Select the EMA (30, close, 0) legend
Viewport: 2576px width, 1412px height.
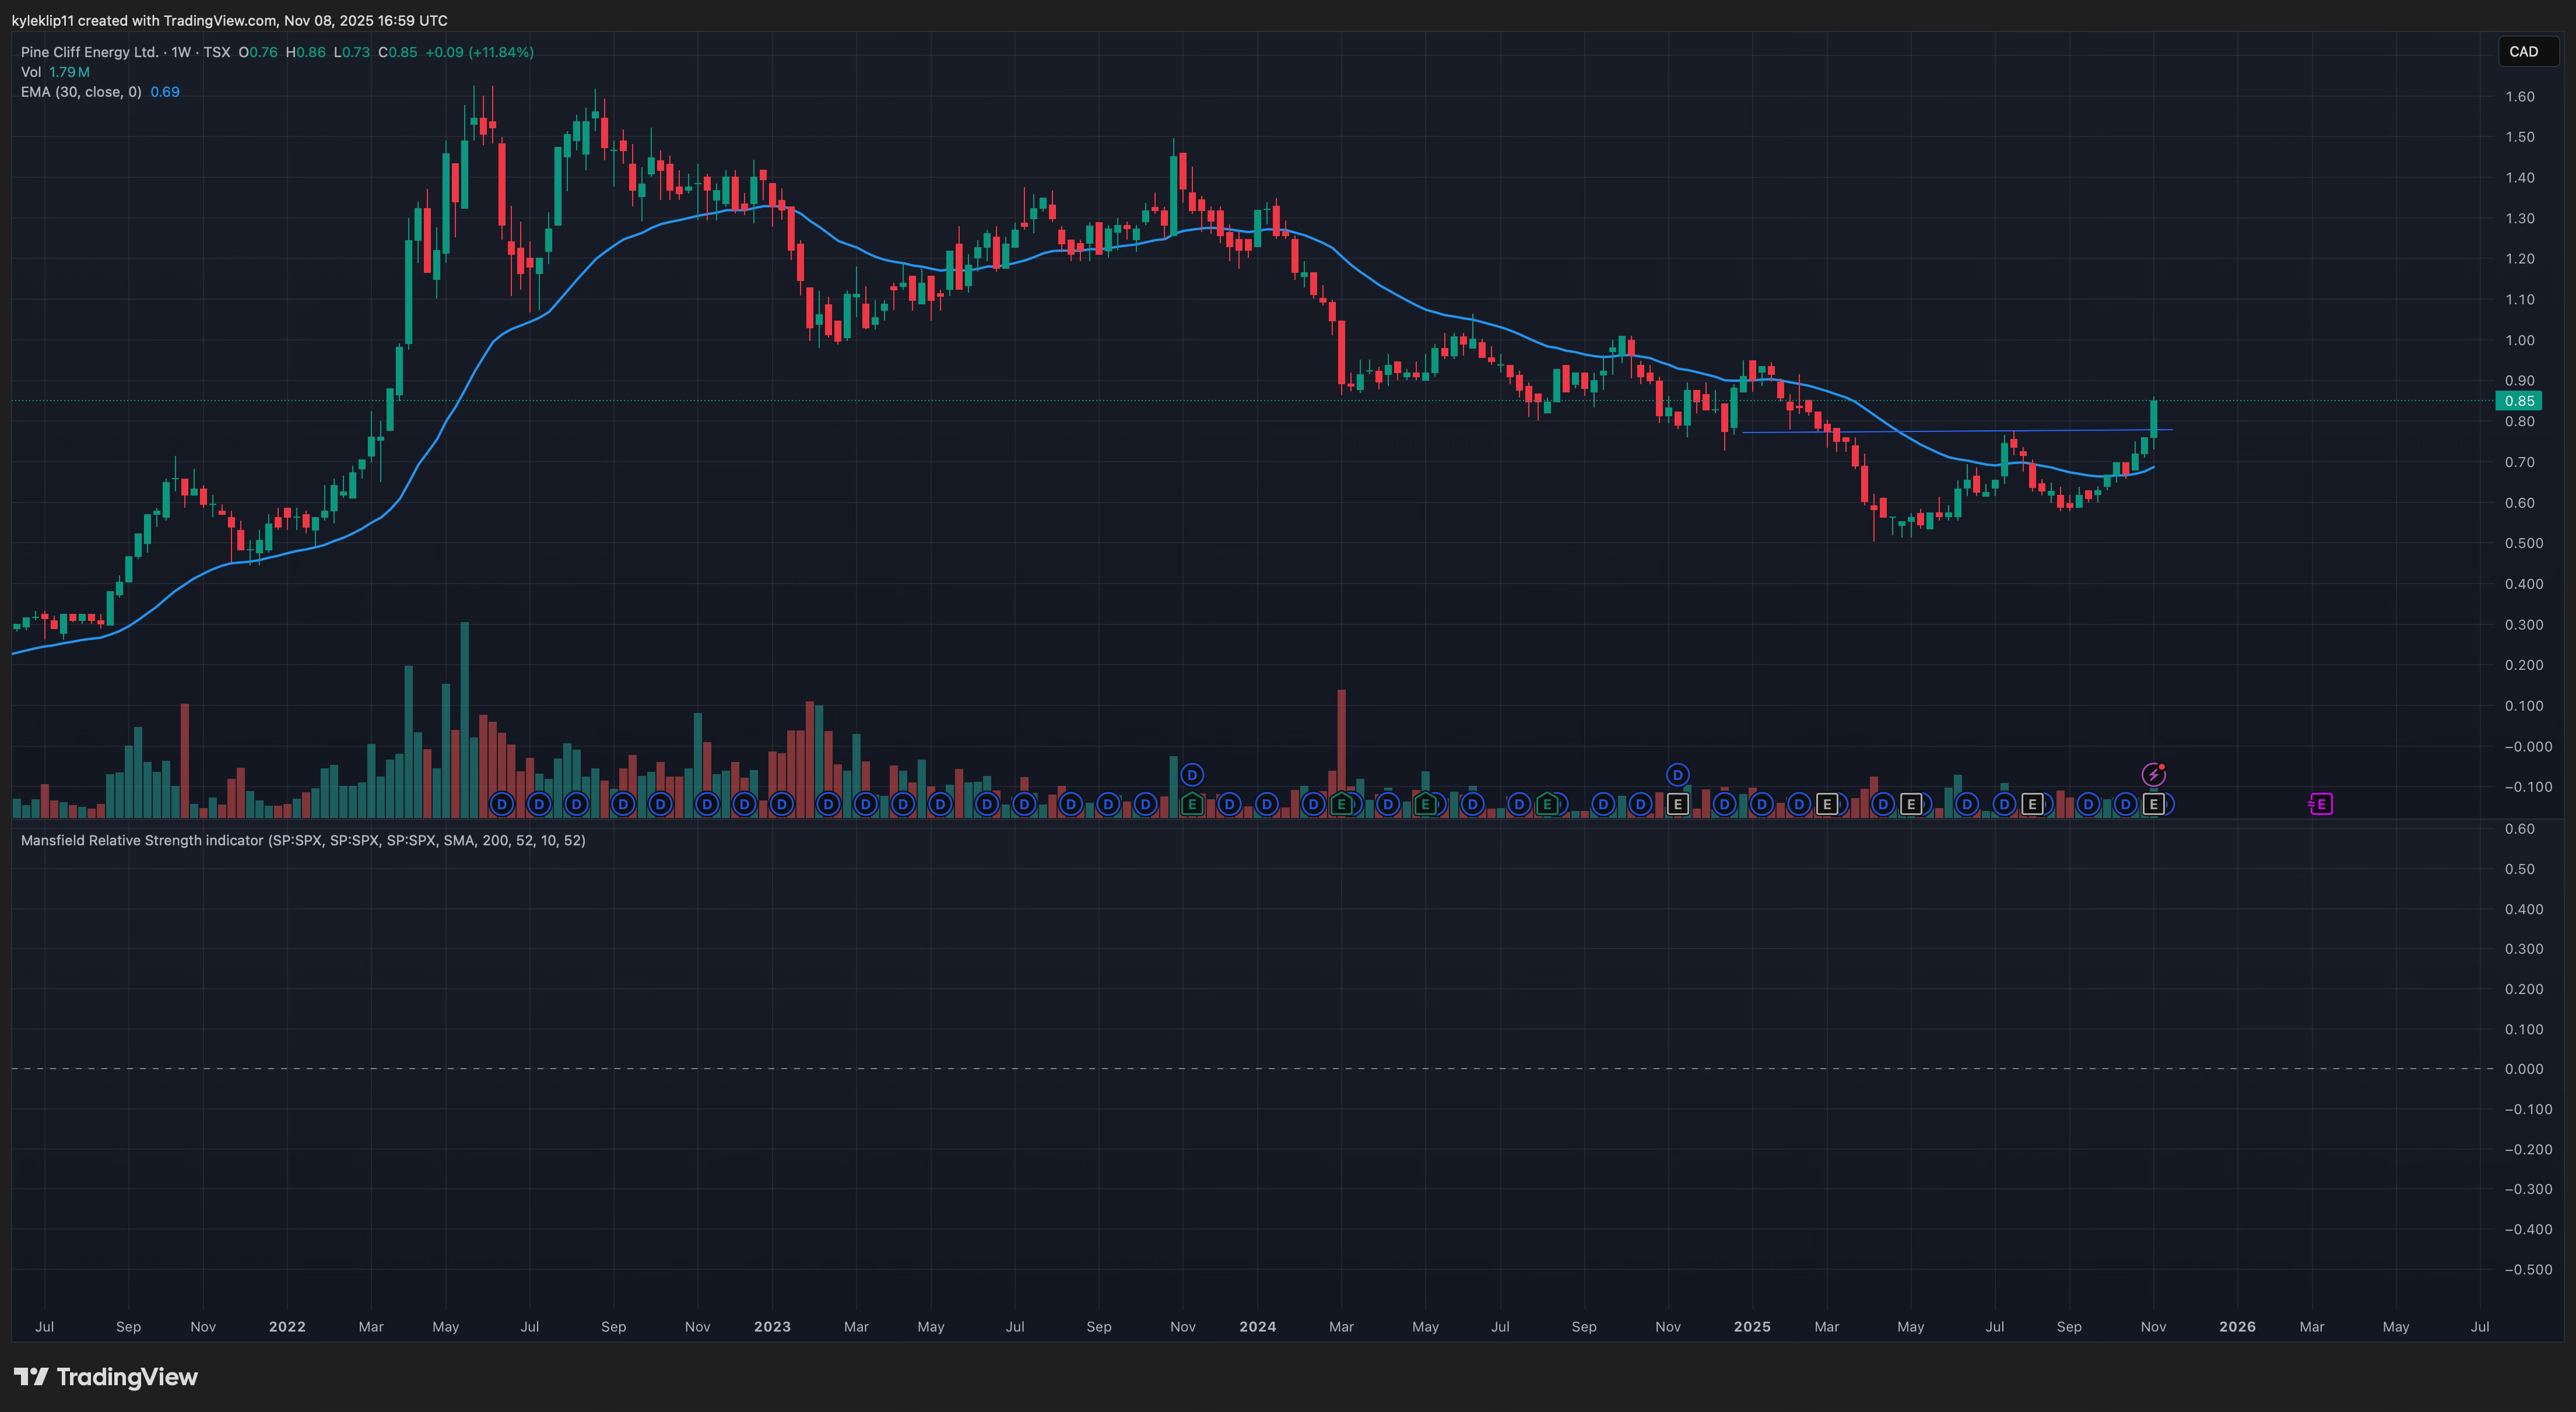point(81,92)
